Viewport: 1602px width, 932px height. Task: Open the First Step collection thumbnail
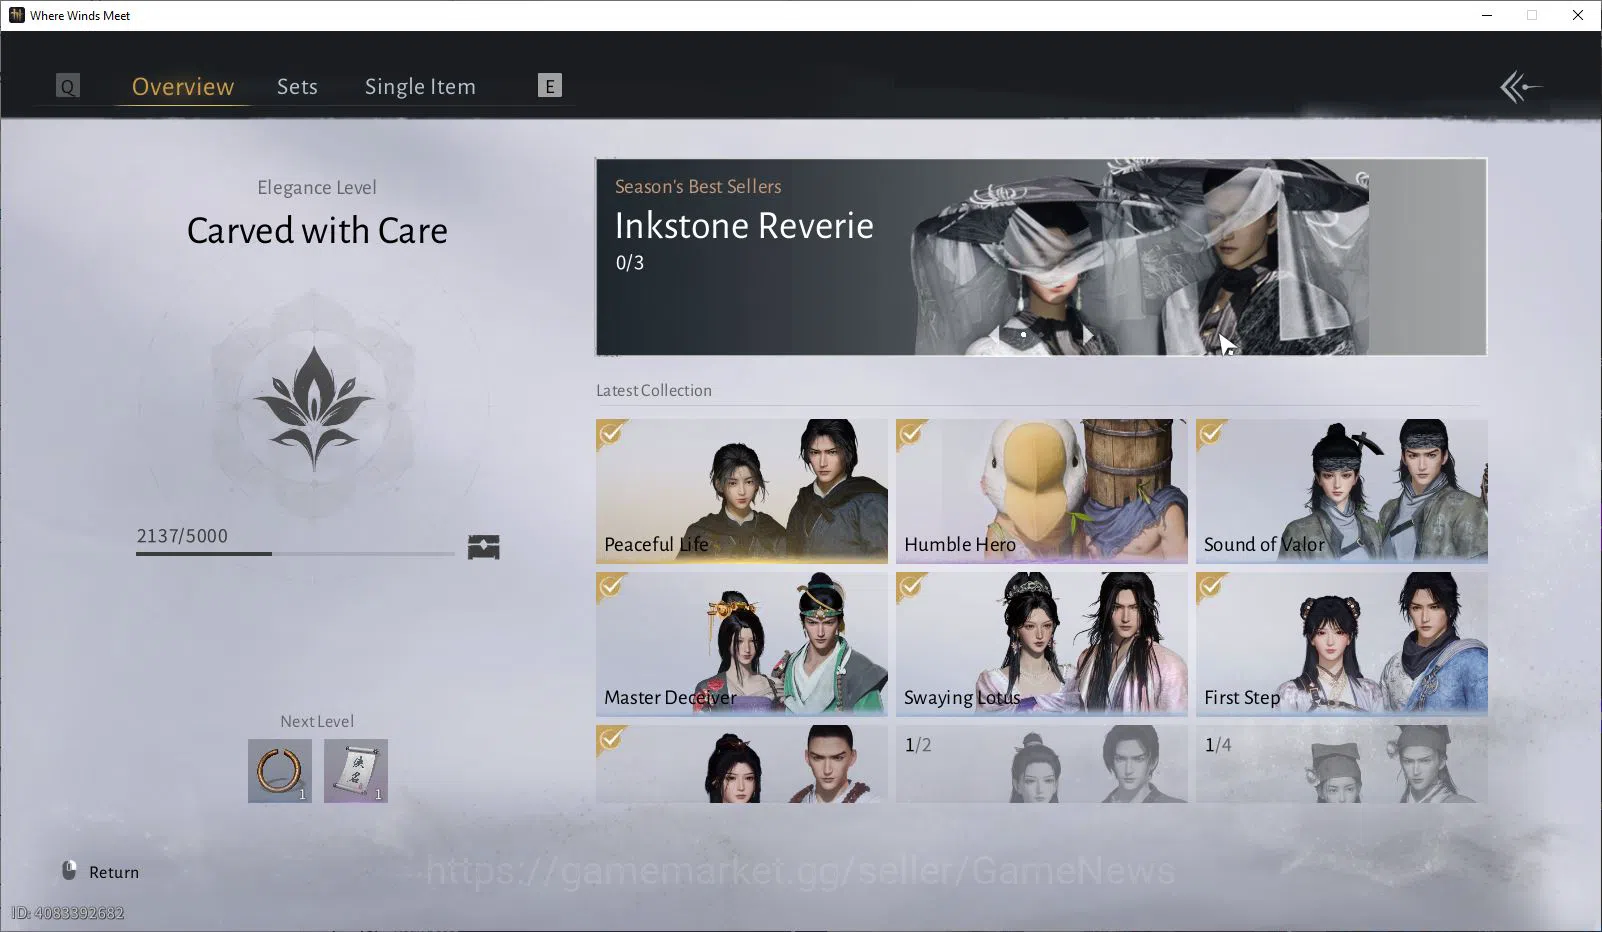1341,644
